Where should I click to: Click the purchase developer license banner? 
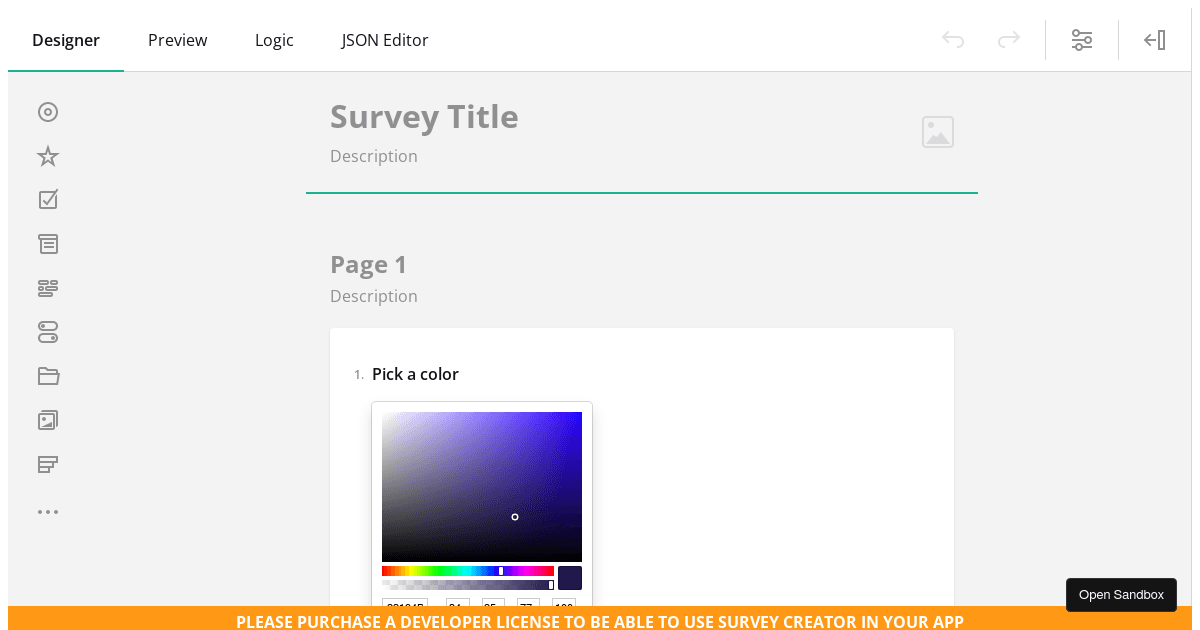click(x=600, y=621)
